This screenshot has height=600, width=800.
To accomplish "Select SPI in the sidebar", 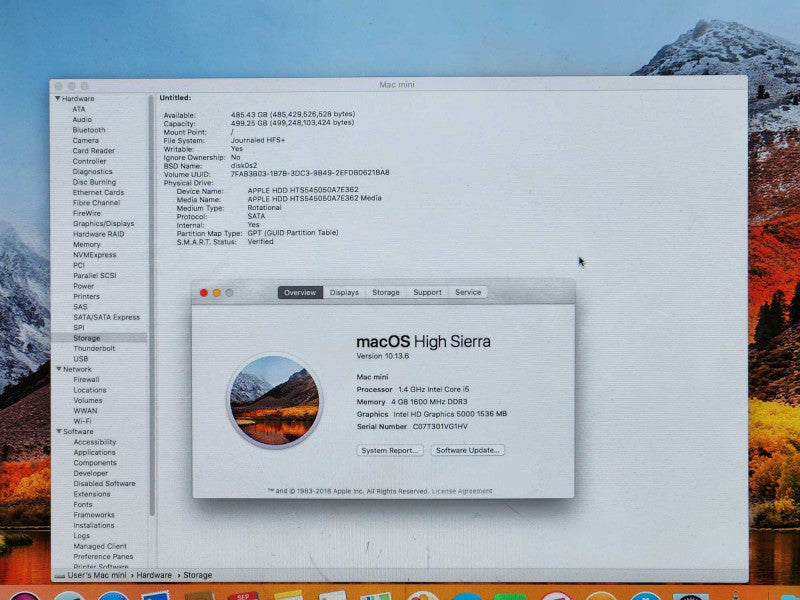I will [x=79, y=328].
